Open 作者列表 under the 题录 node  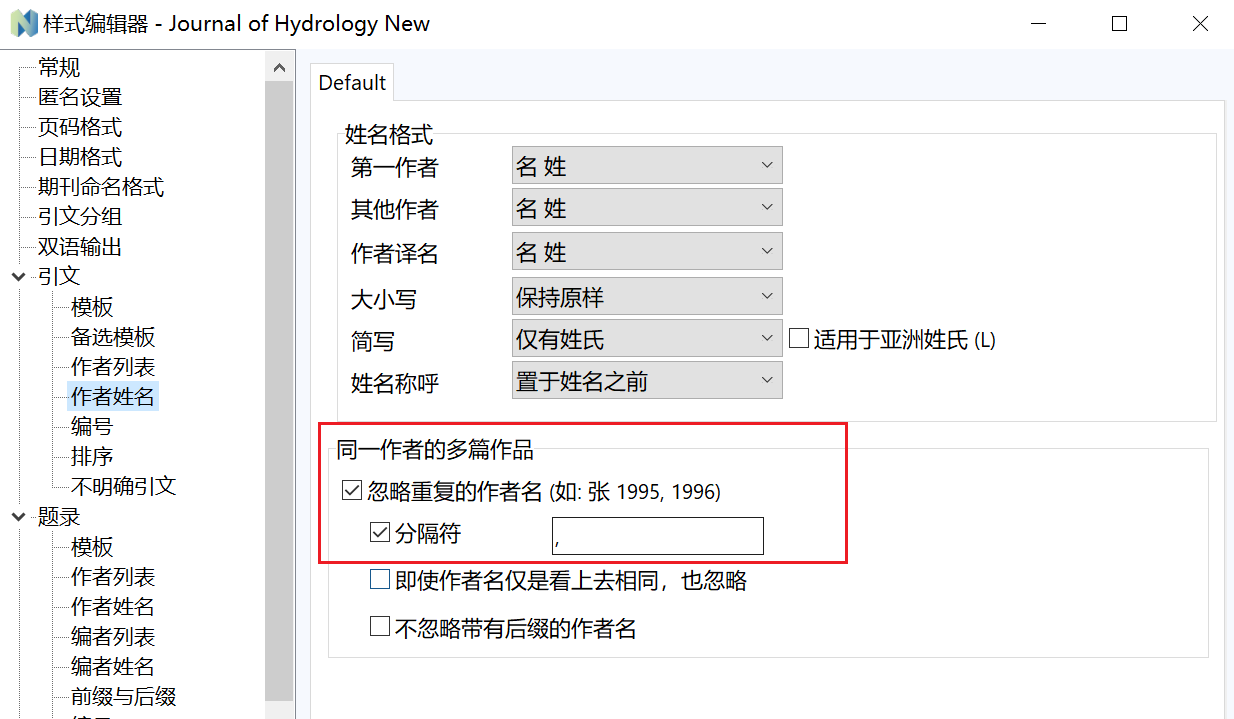113,577
